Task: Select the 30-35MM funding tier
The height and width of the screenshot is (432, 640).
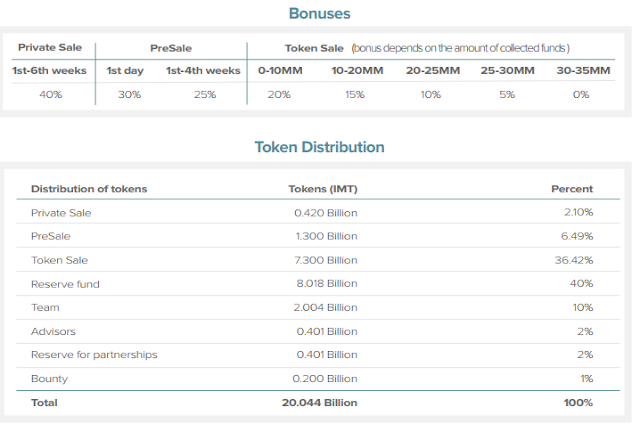Action: pos(577,71)
